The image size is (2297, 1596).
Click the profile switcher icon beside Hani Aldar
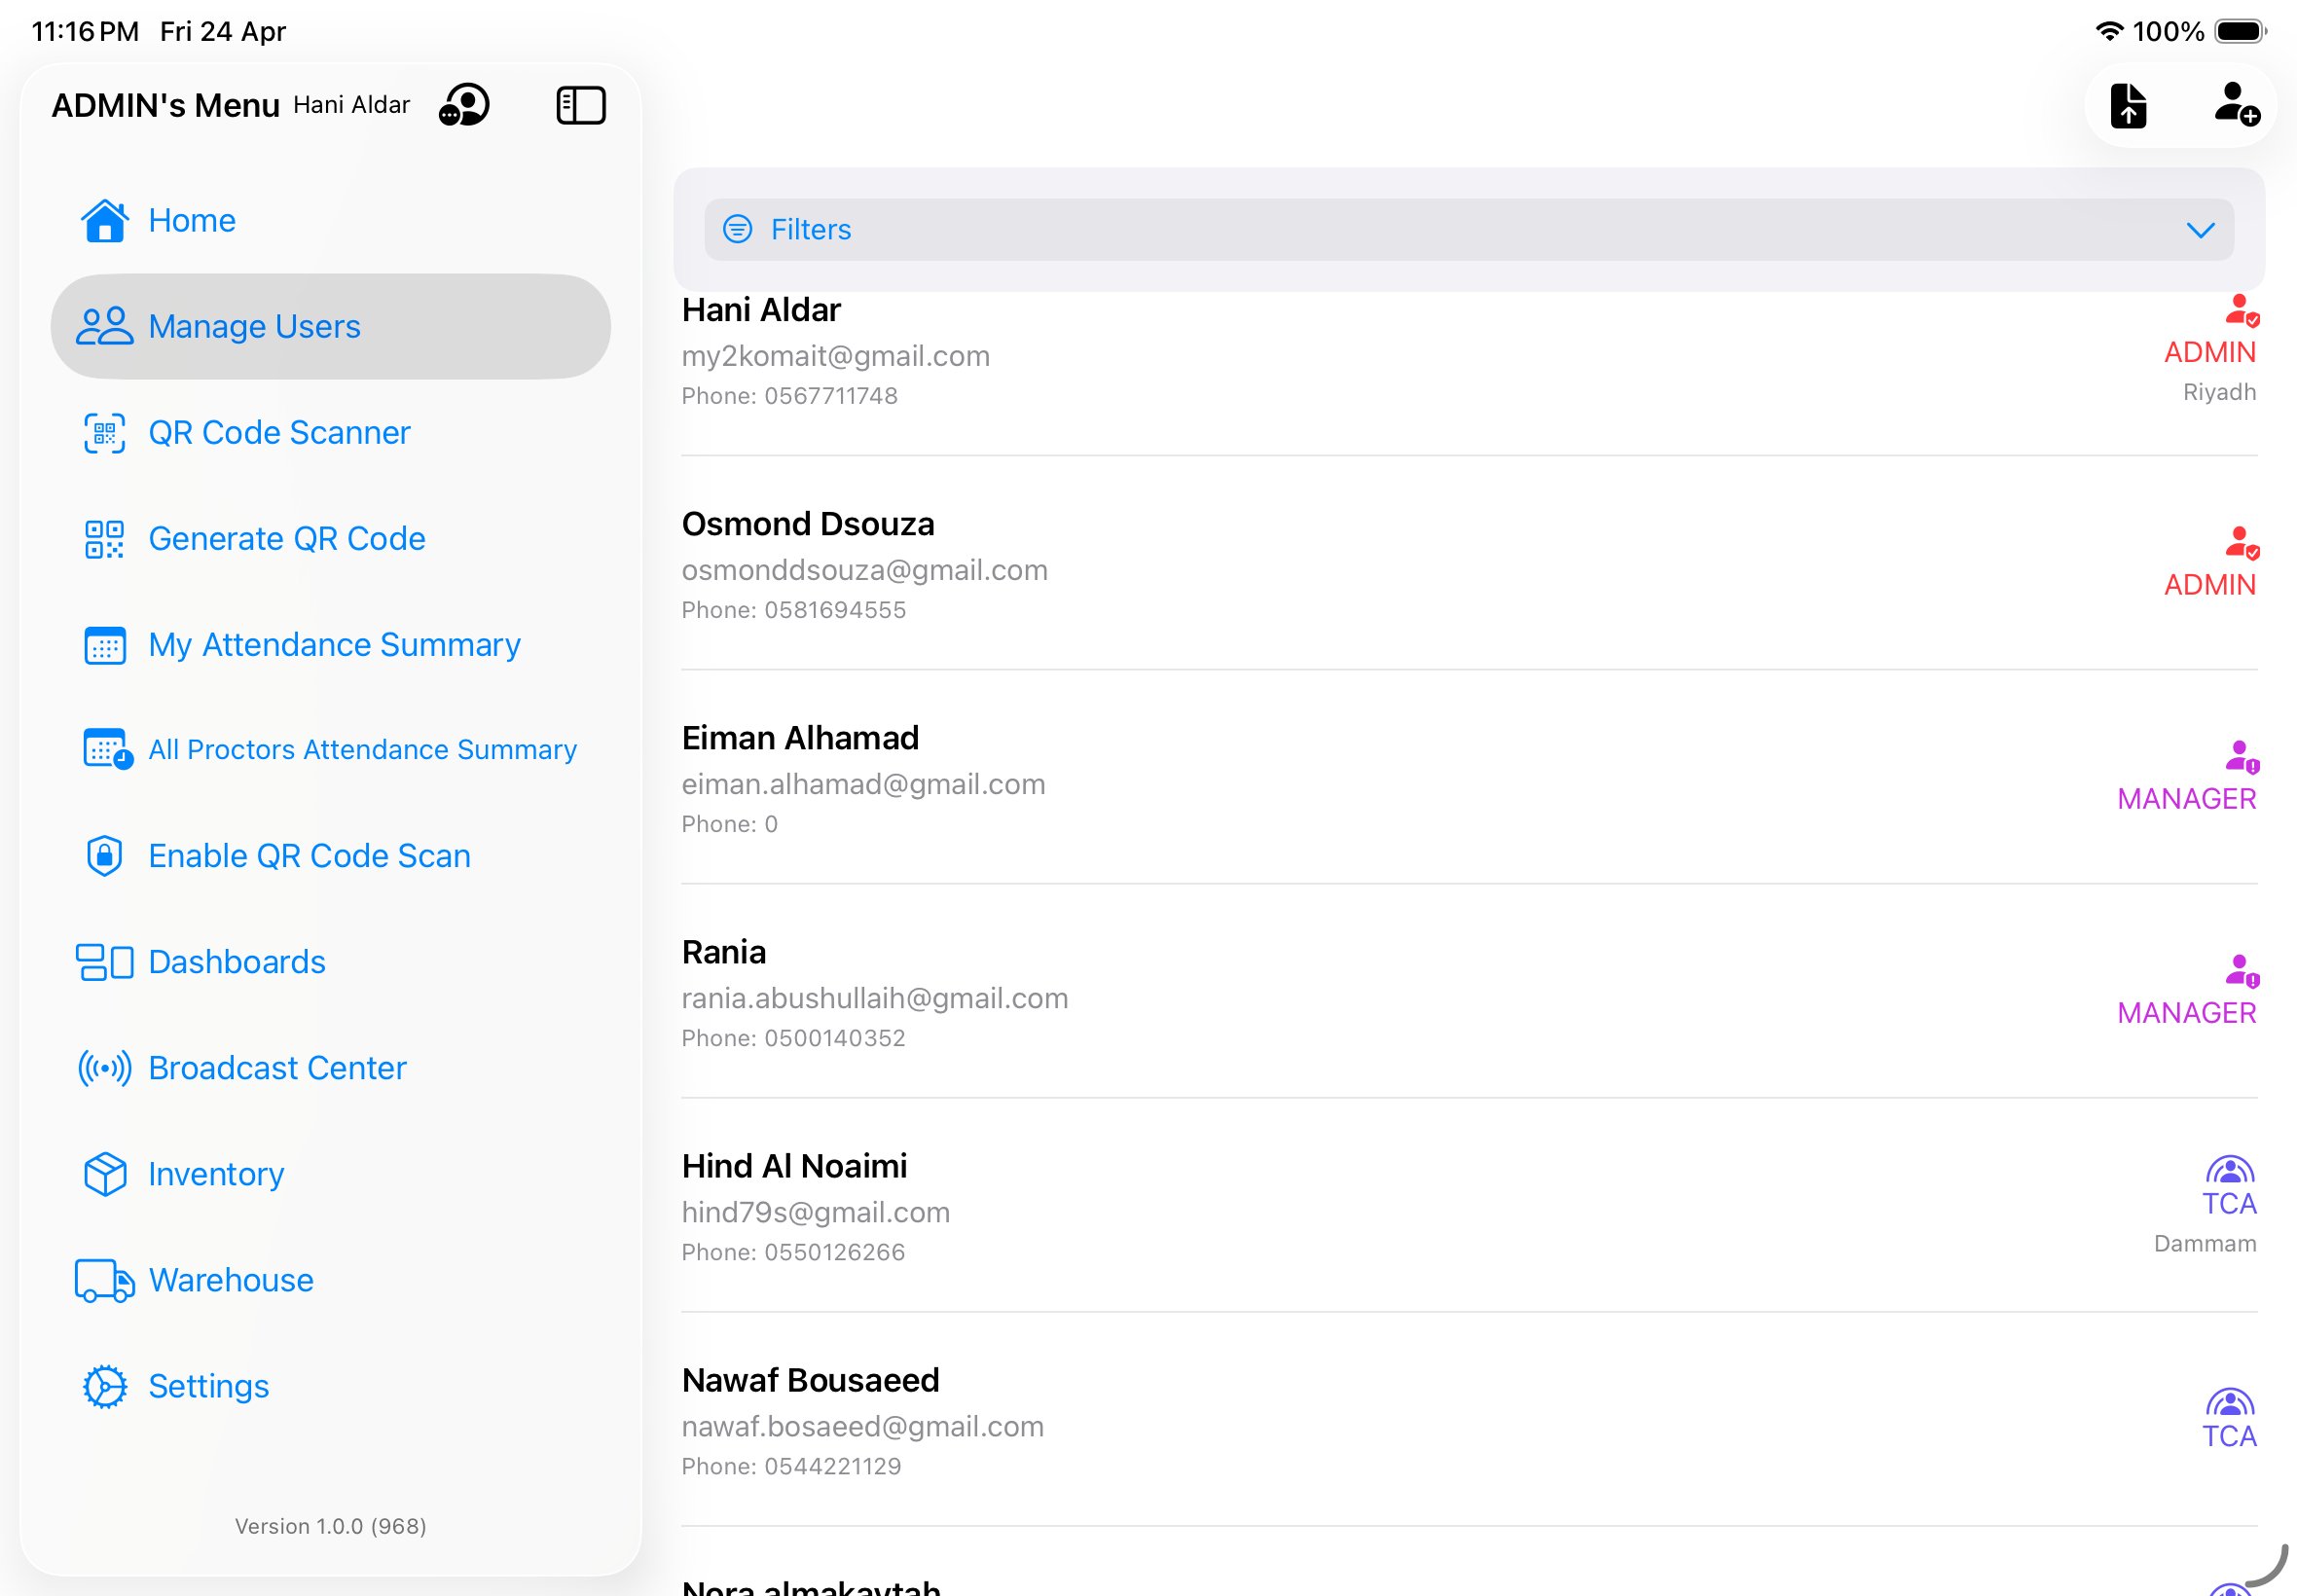point(464,103)
